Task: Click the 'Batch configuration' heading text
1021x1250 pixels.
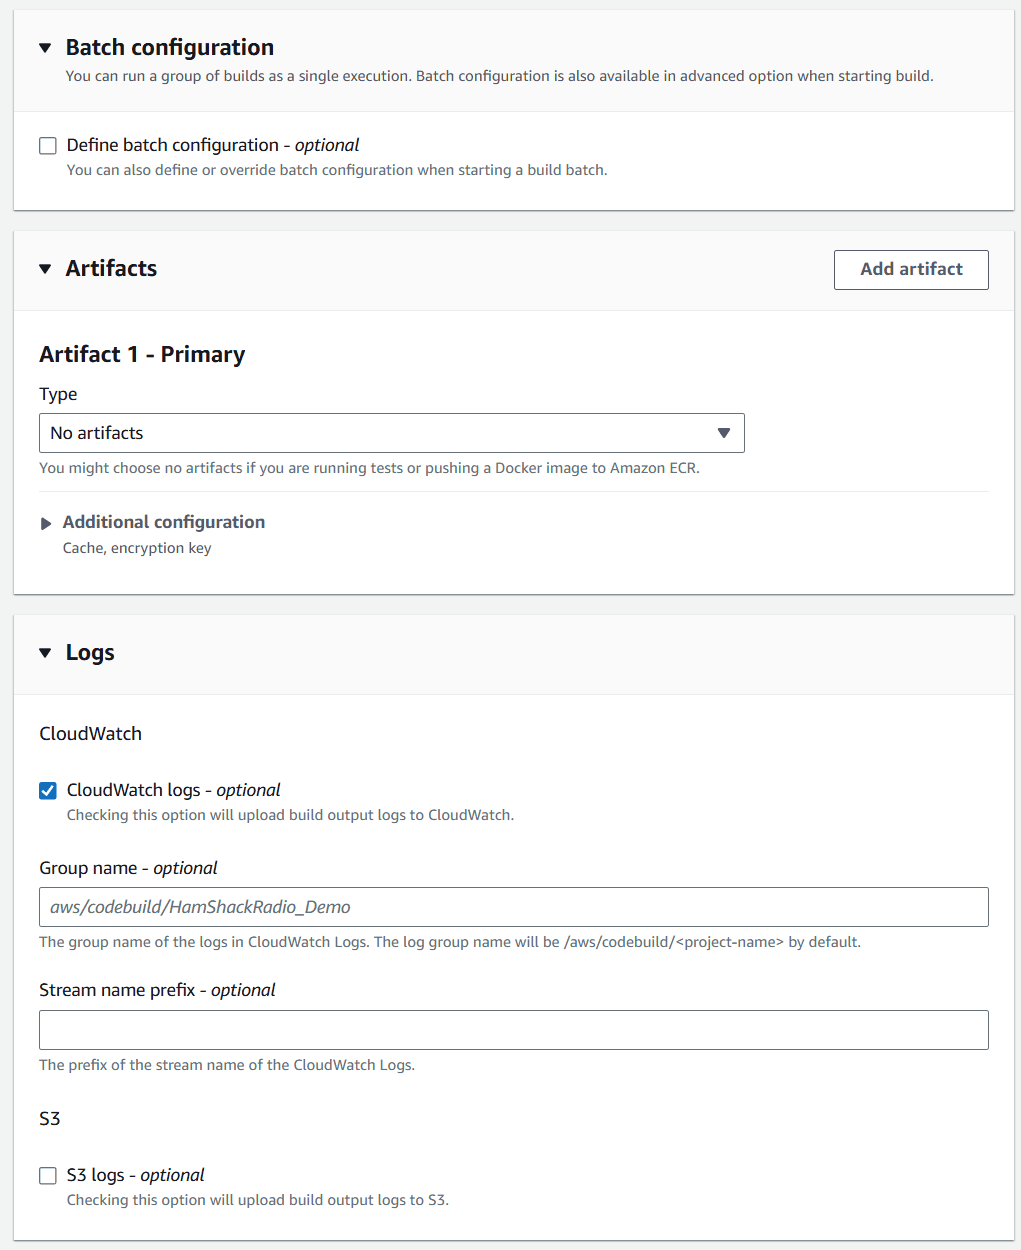Action: pyautogui.click(x=170, y=47)
